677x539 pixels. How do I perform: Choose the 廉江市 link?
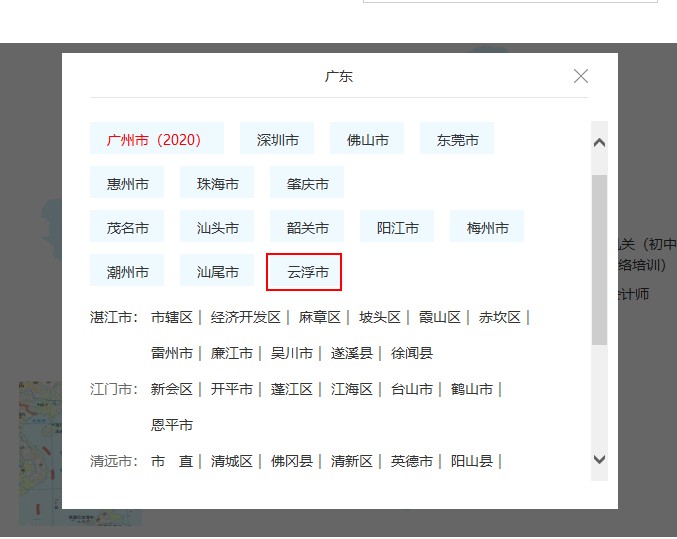231,353
